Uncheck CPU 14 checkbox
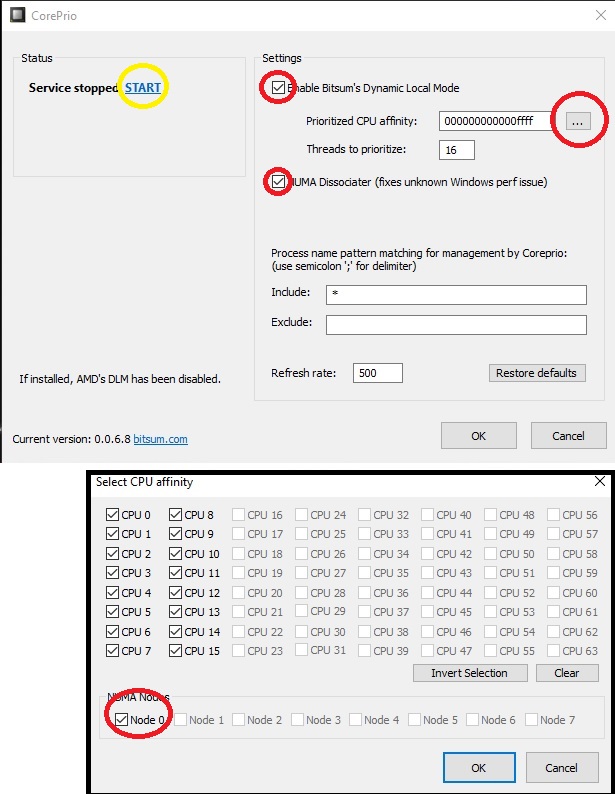The height and width of the screenshot is (794, 615). click(x=176, y=631)
